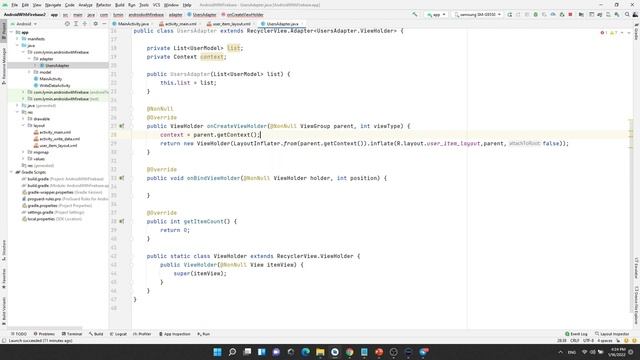Open the Help menu

coord(187,5)
